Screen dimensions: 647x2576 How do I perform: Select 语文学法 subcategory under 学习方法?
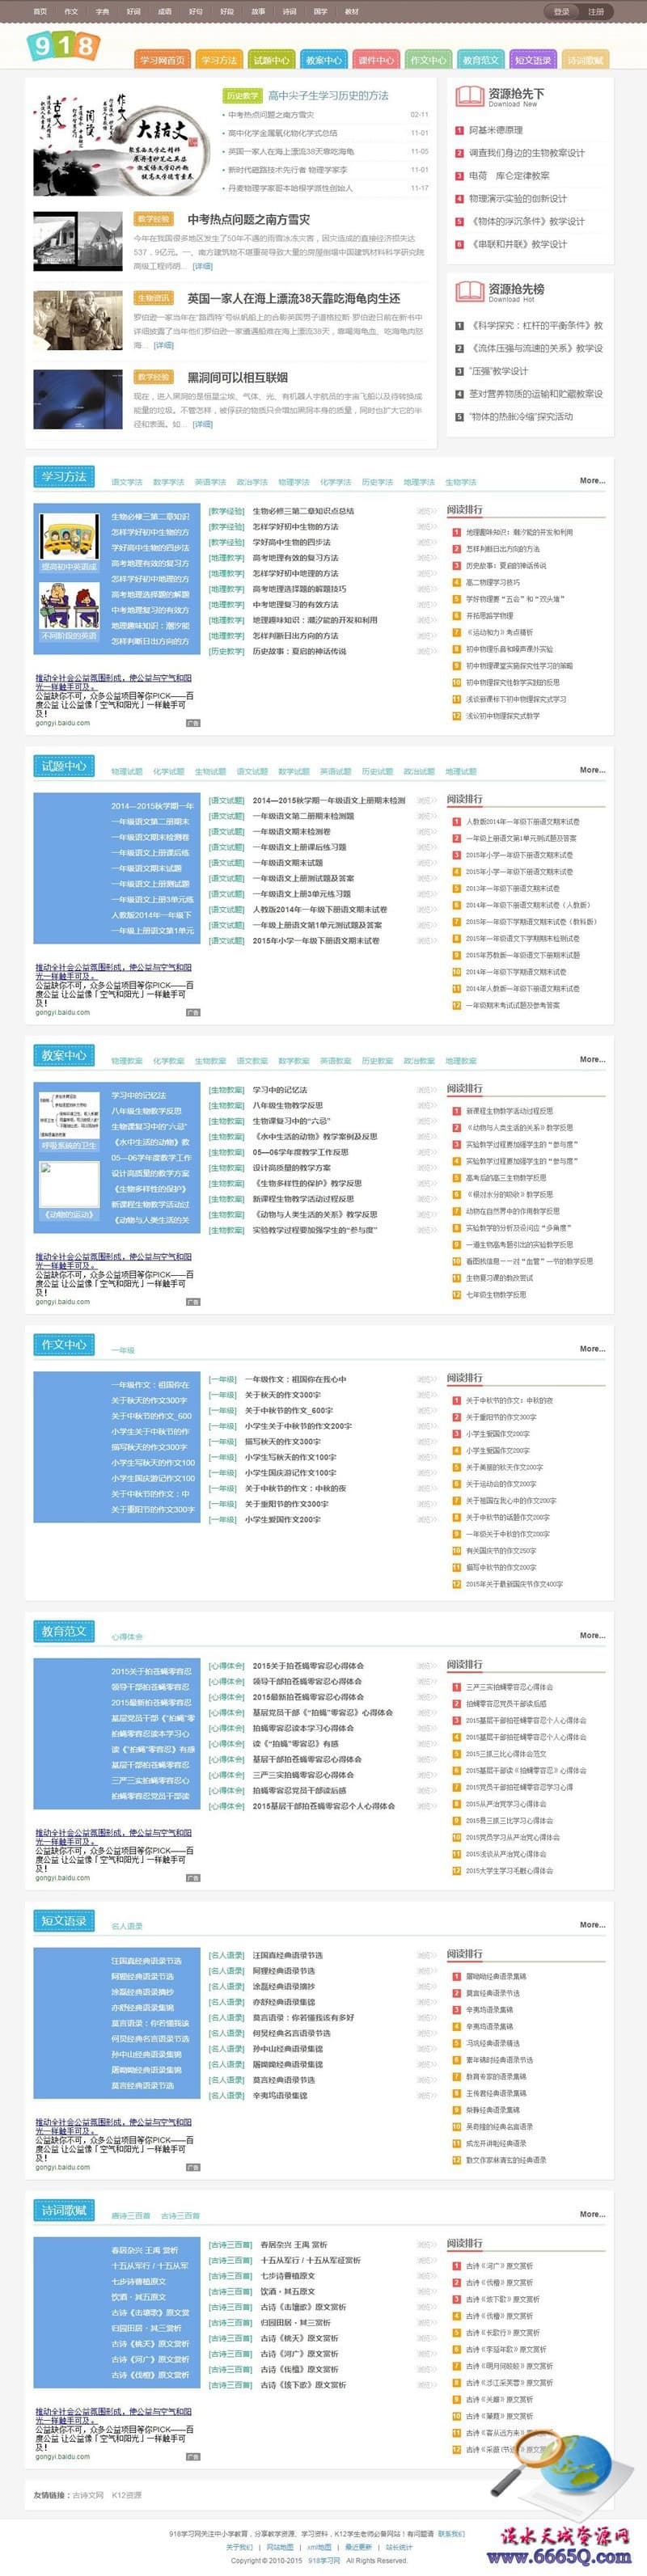coord(127,482)
